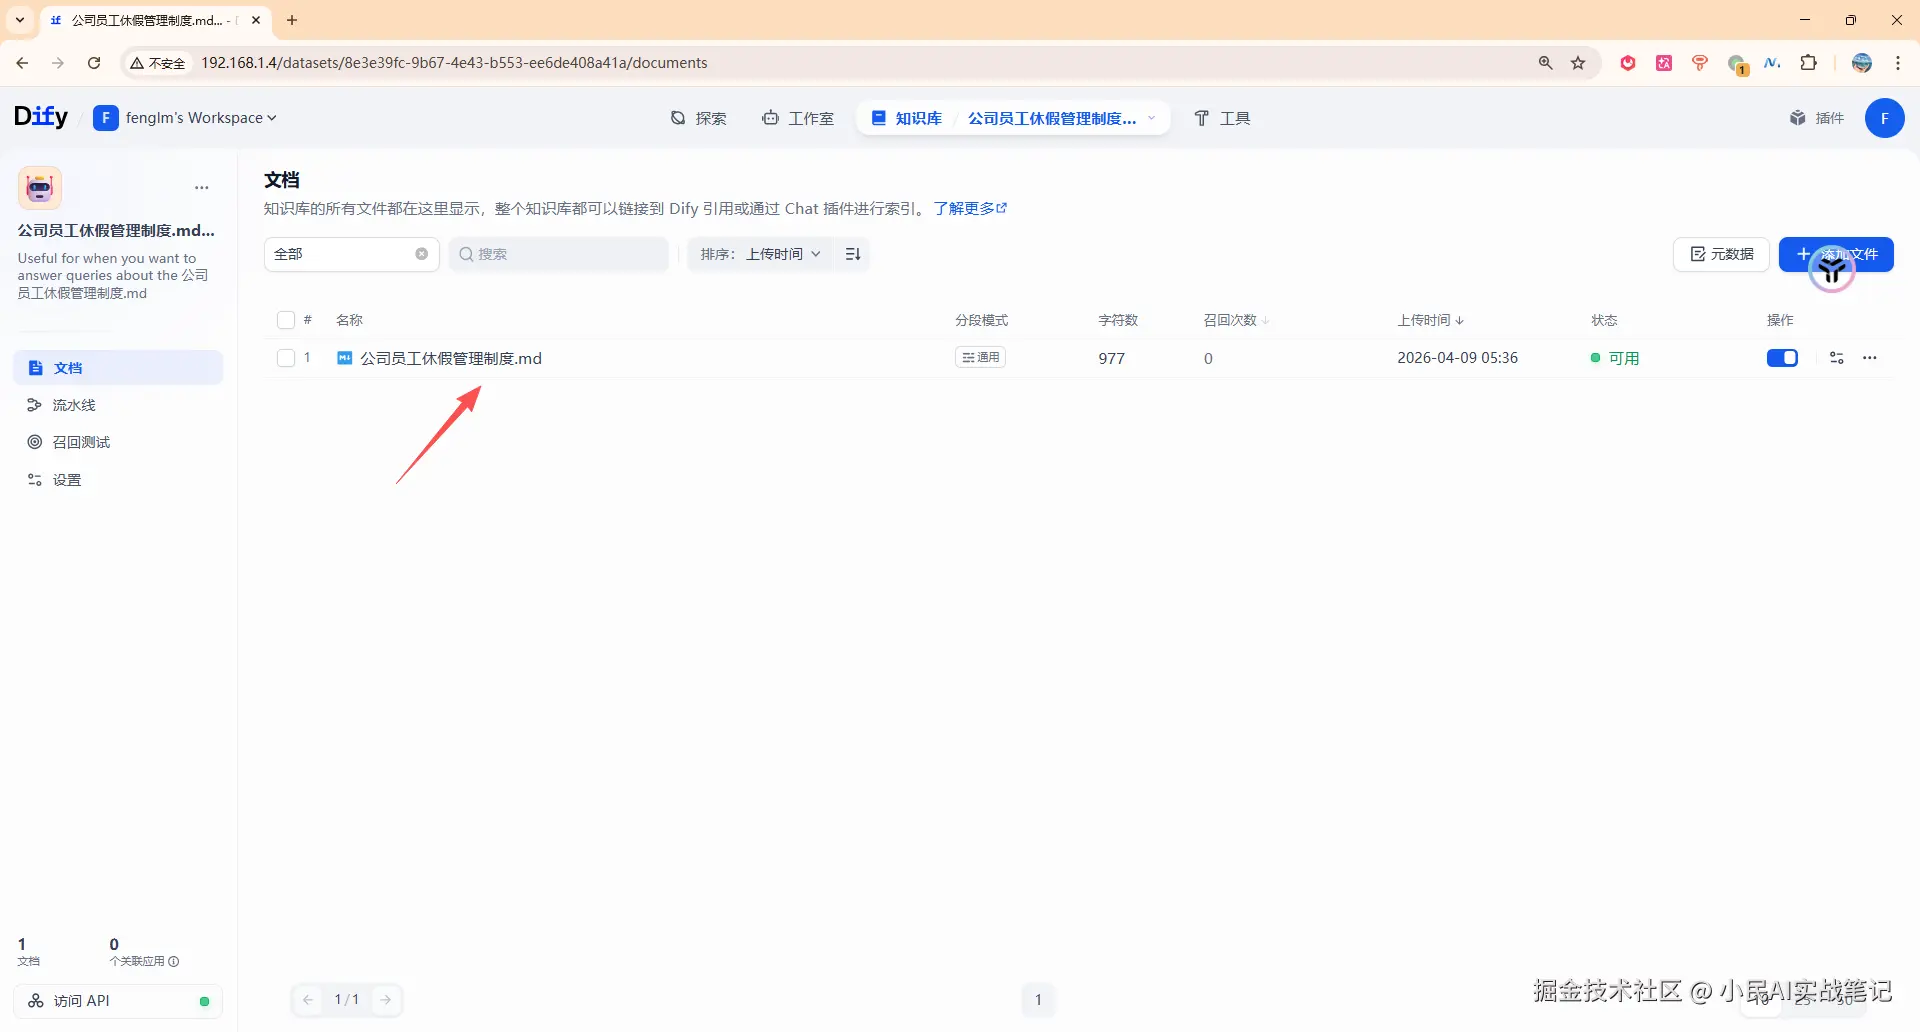The image size is (1920, 1032).
Task: Go to the next page arrow
Action: (386, 1000)
